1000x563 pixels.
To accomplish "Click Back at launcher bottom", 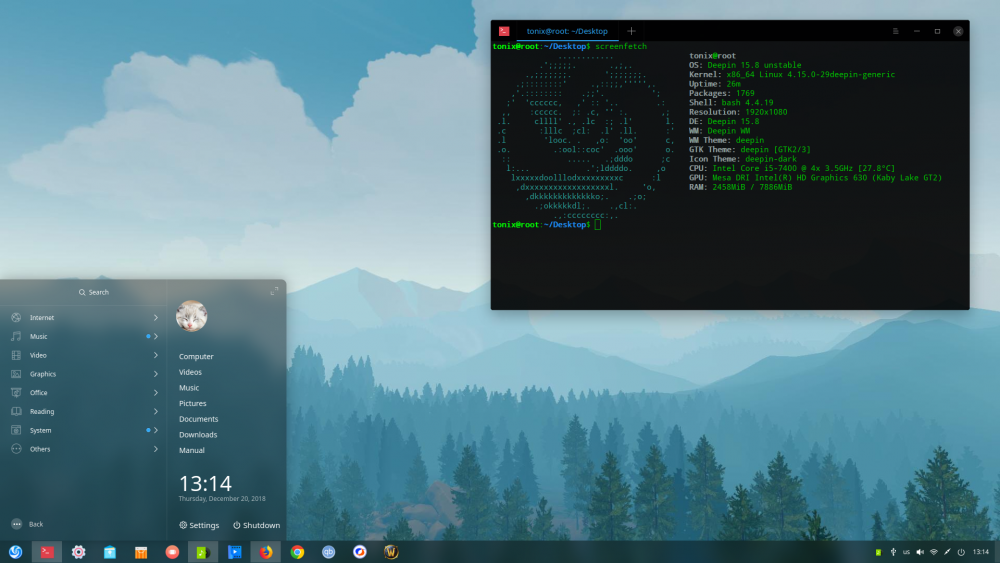I will click(27, 524).
